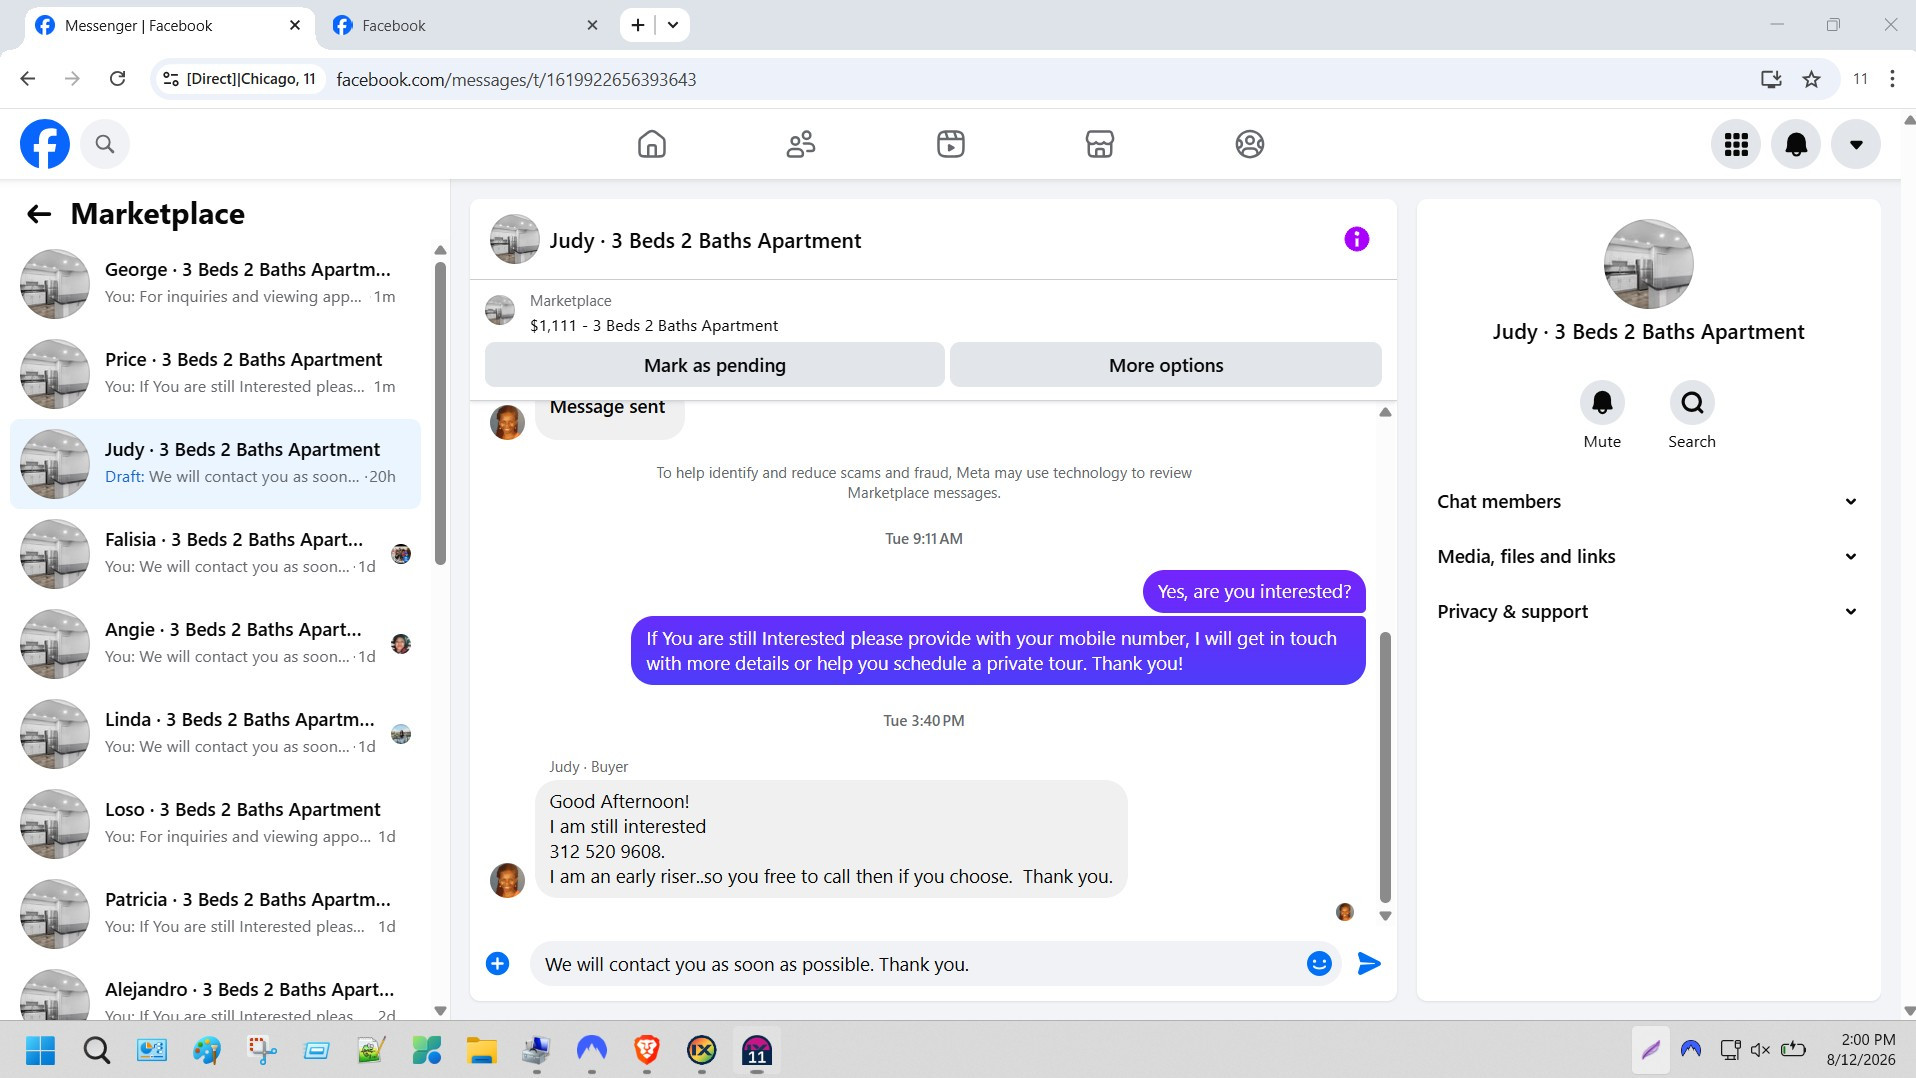The image size is (1916, 1078).
Task: Close the Messenger | Facebook tab
Action: coord(295,26)
